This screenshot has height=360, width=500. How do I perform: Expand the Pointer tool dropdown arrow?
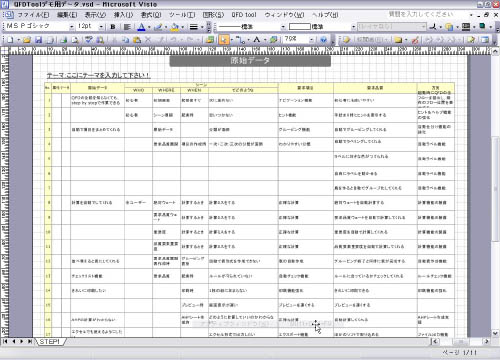click(x=232, y=40)
